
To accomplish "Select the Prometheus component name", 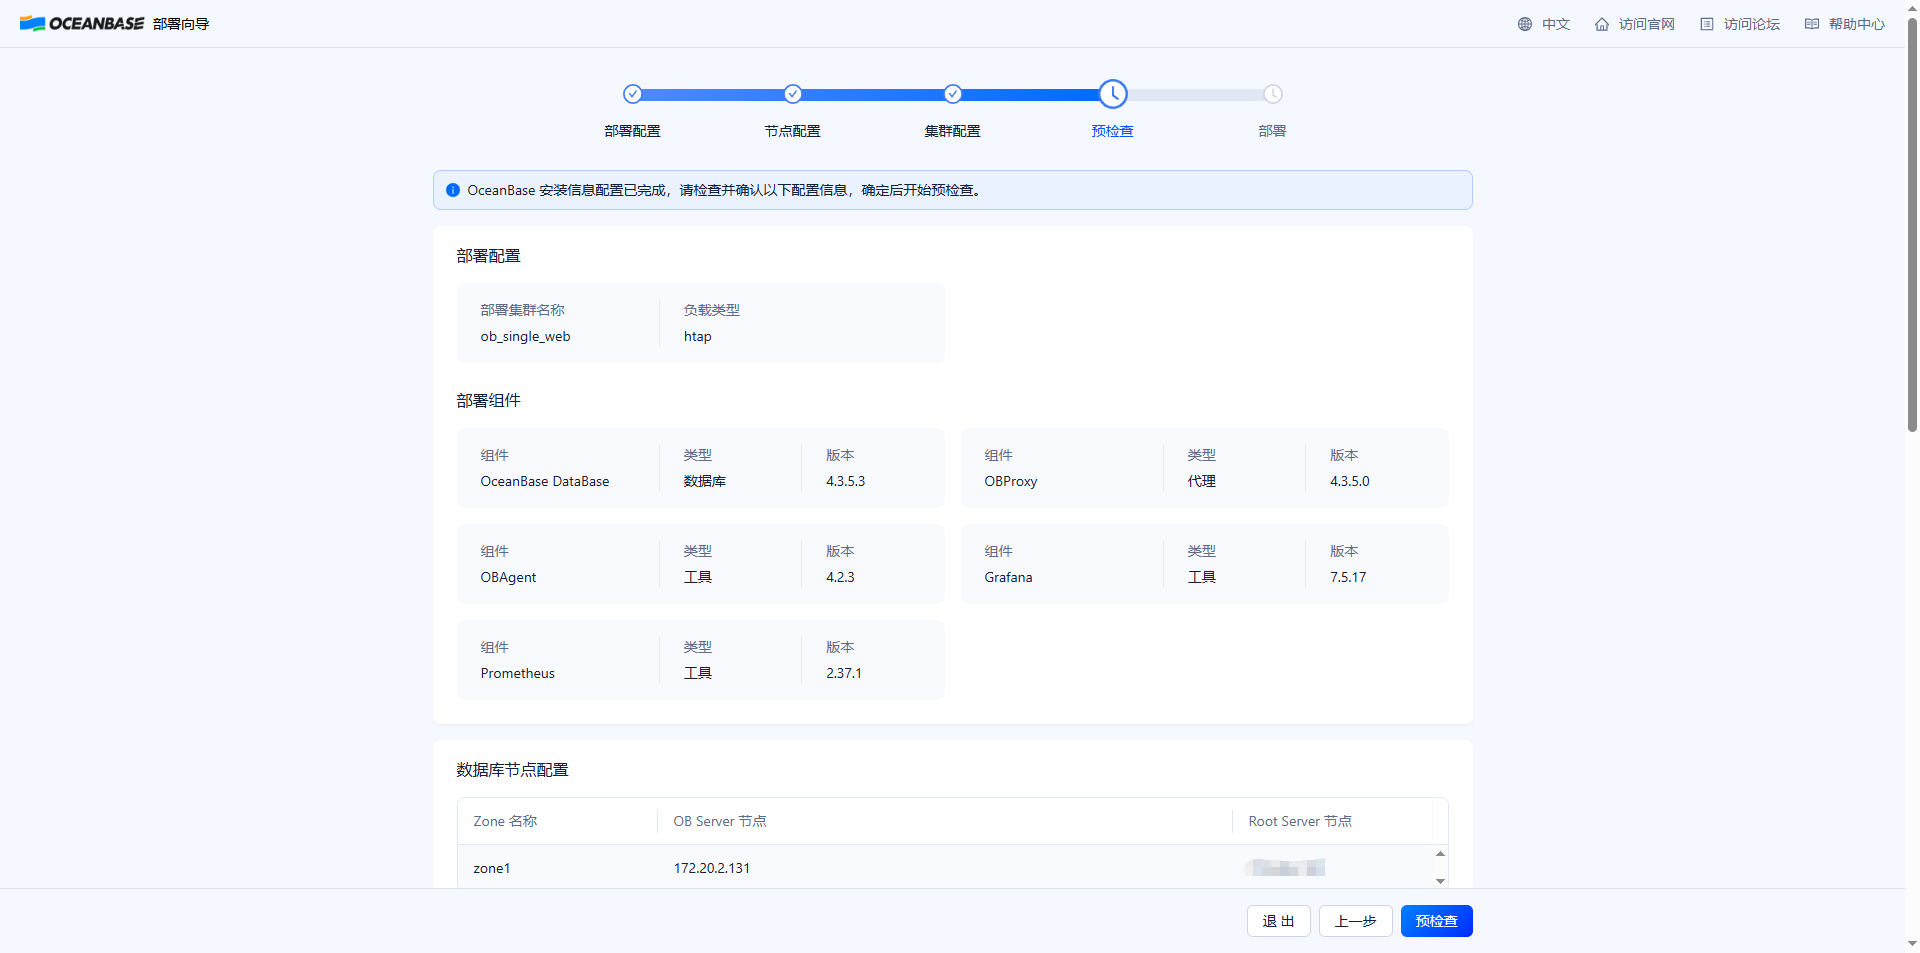I will (517, 673).
